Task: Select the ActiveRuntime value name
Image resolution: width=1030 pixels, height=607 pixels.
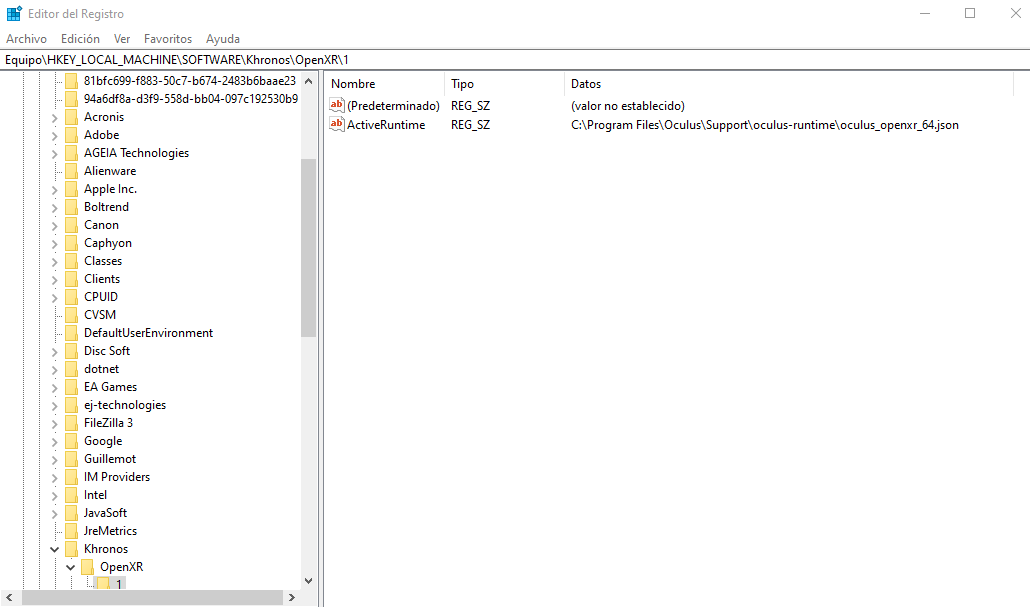Action: point(386,125)
